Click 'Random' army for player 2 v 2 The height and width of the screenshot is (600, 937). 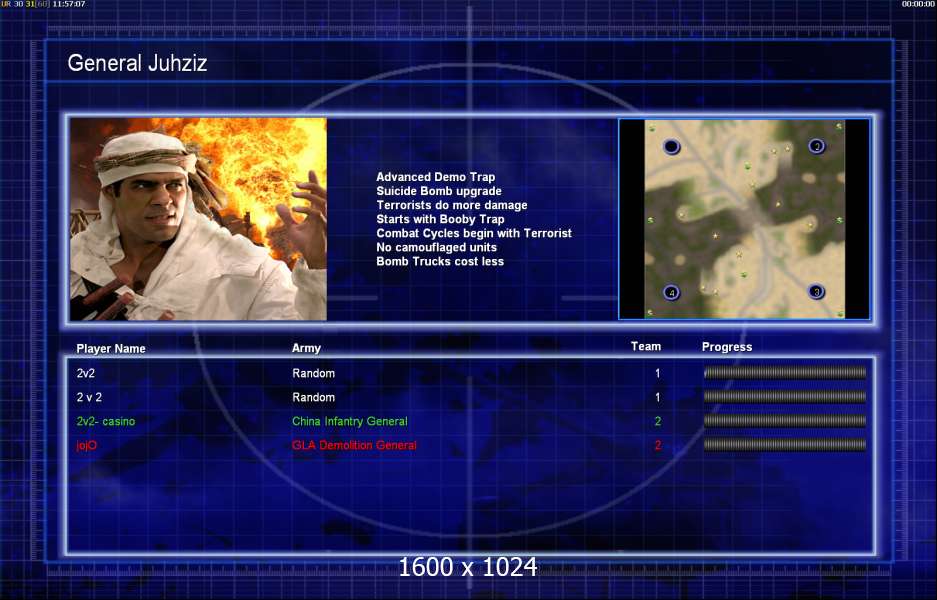(313, 397)
